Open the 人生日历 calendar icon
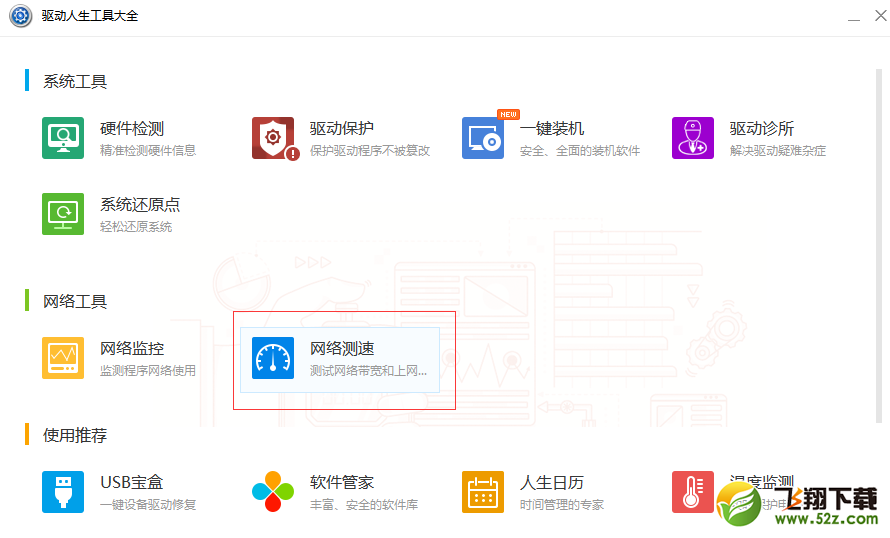The width and height of the screenshot is (890, 538). (483, 492)
